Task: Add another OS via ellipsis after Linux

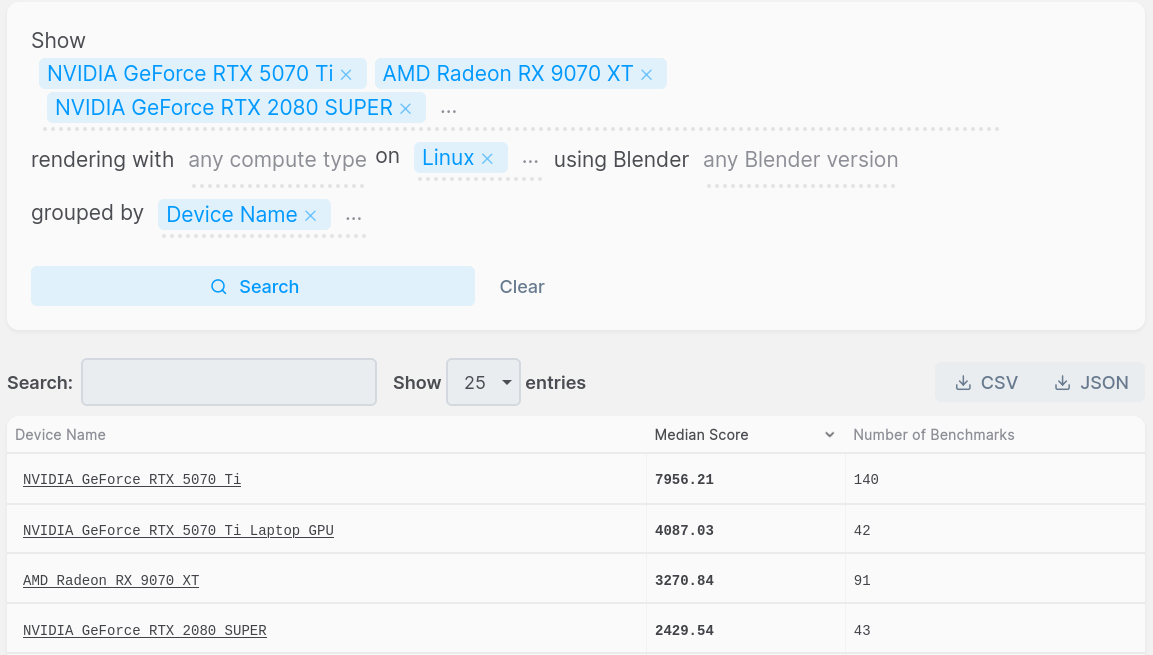Action: 530,159
